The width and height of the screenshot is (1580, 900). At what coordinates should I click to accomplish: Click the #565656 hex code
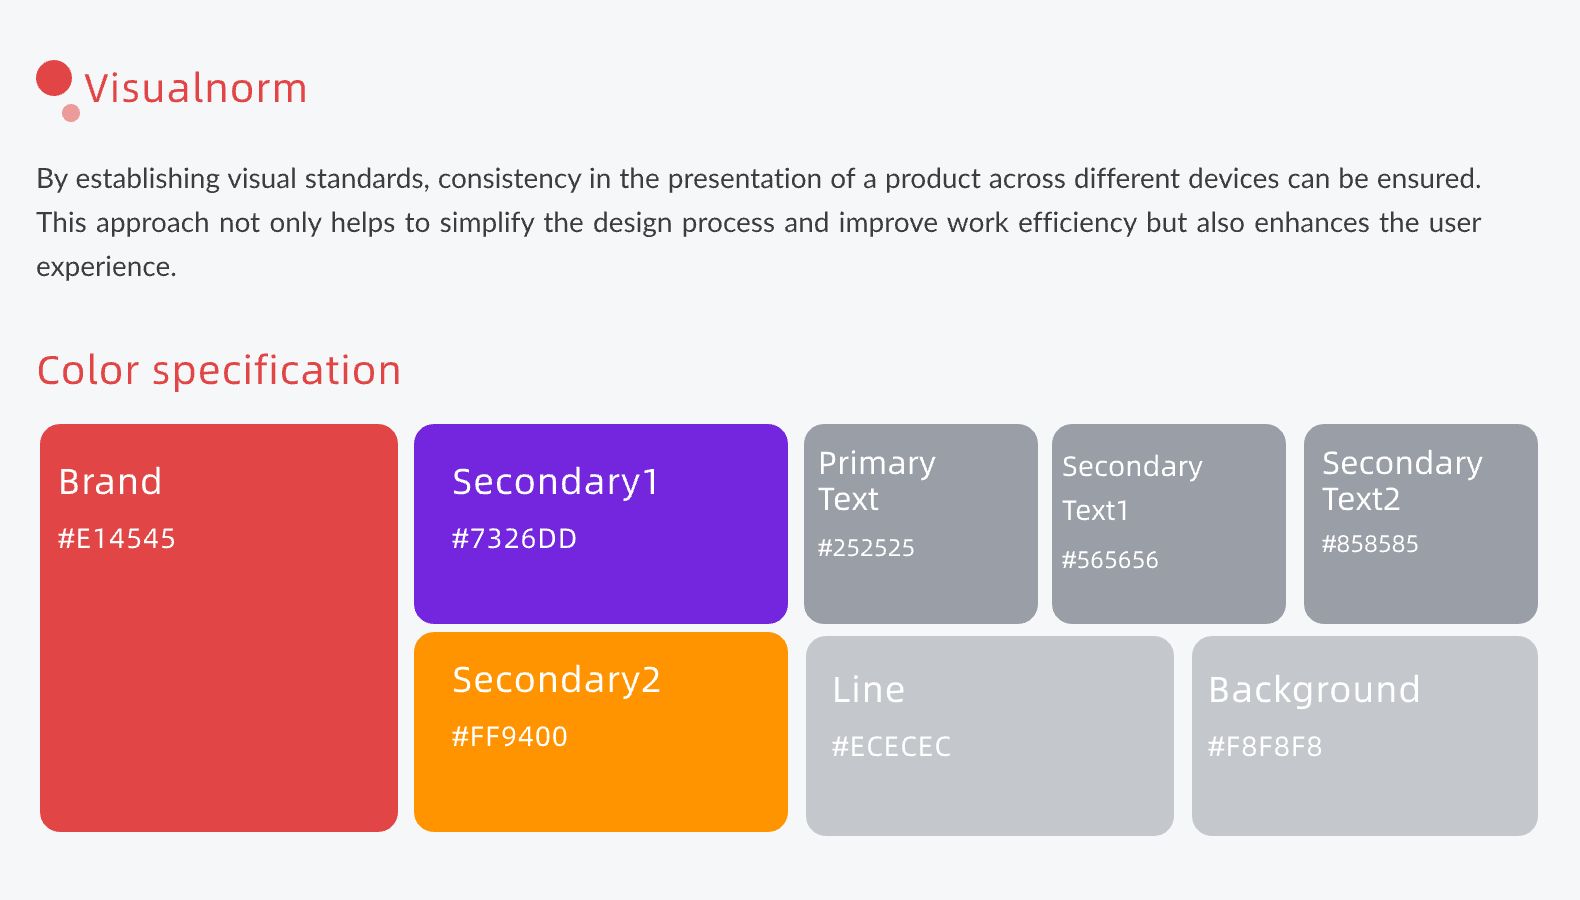coord(1110,560)
